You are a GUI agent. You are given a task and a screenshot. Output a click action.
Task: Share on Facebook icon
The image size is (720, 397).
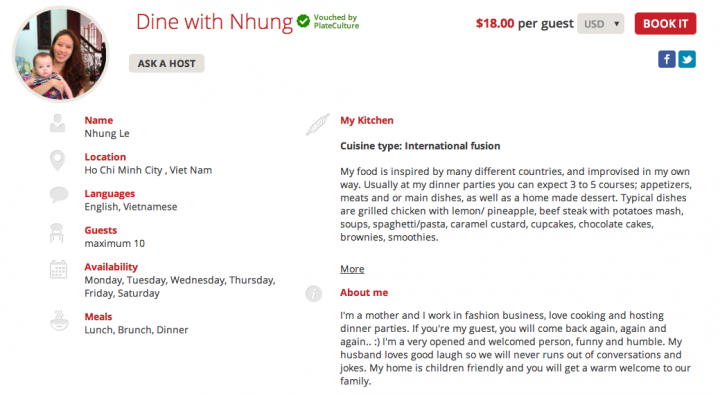(666, 59)
